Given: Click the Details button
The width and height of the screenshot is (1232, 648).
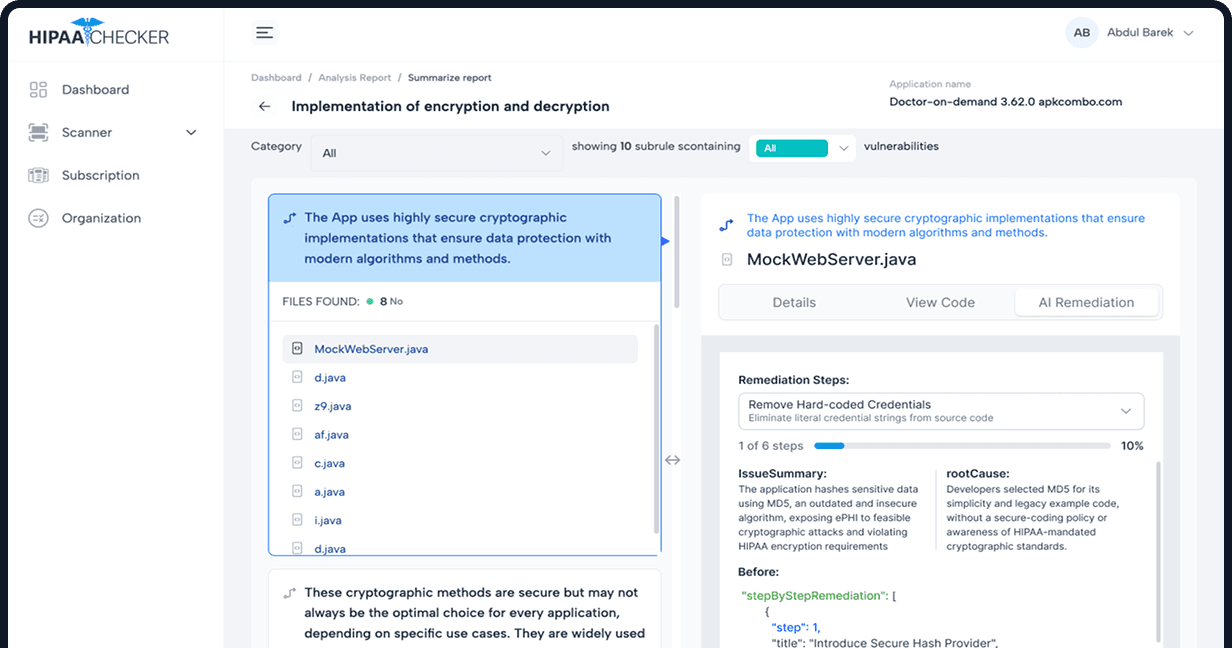Looking at the screenshot, I should click(x=797, y=302).
